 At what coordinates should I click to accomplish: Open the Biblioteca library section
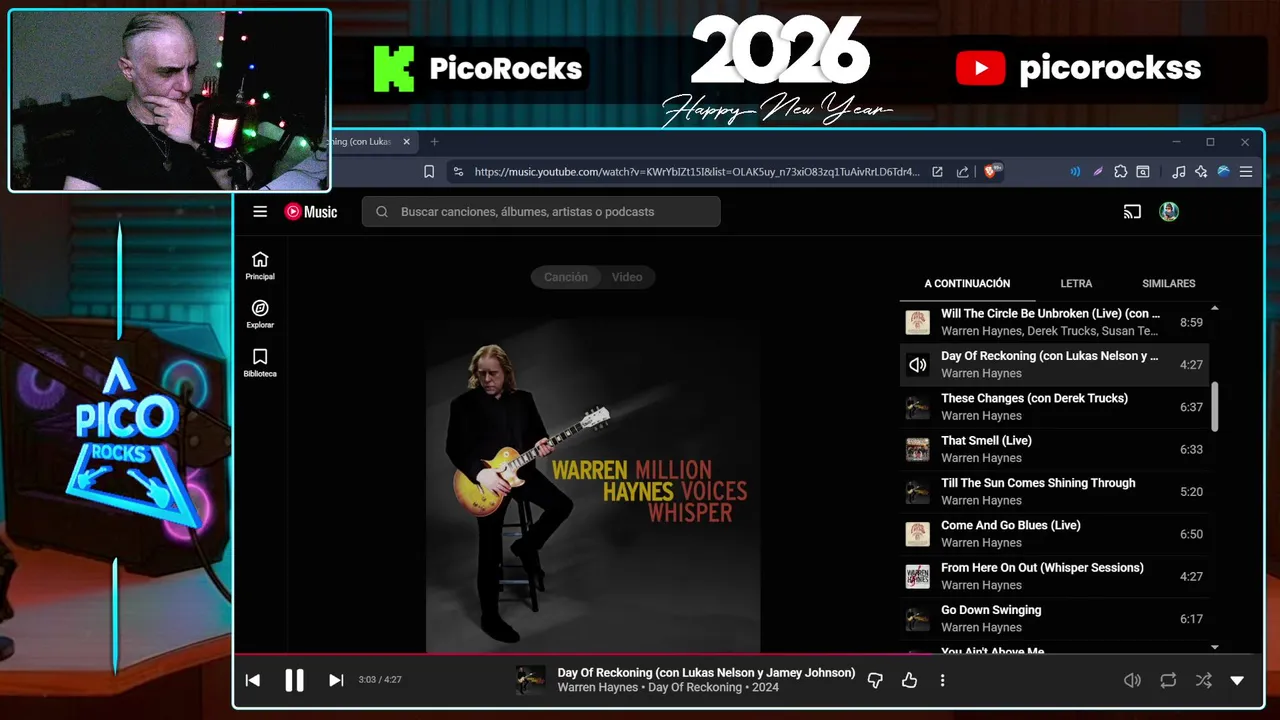click(260, 363)
